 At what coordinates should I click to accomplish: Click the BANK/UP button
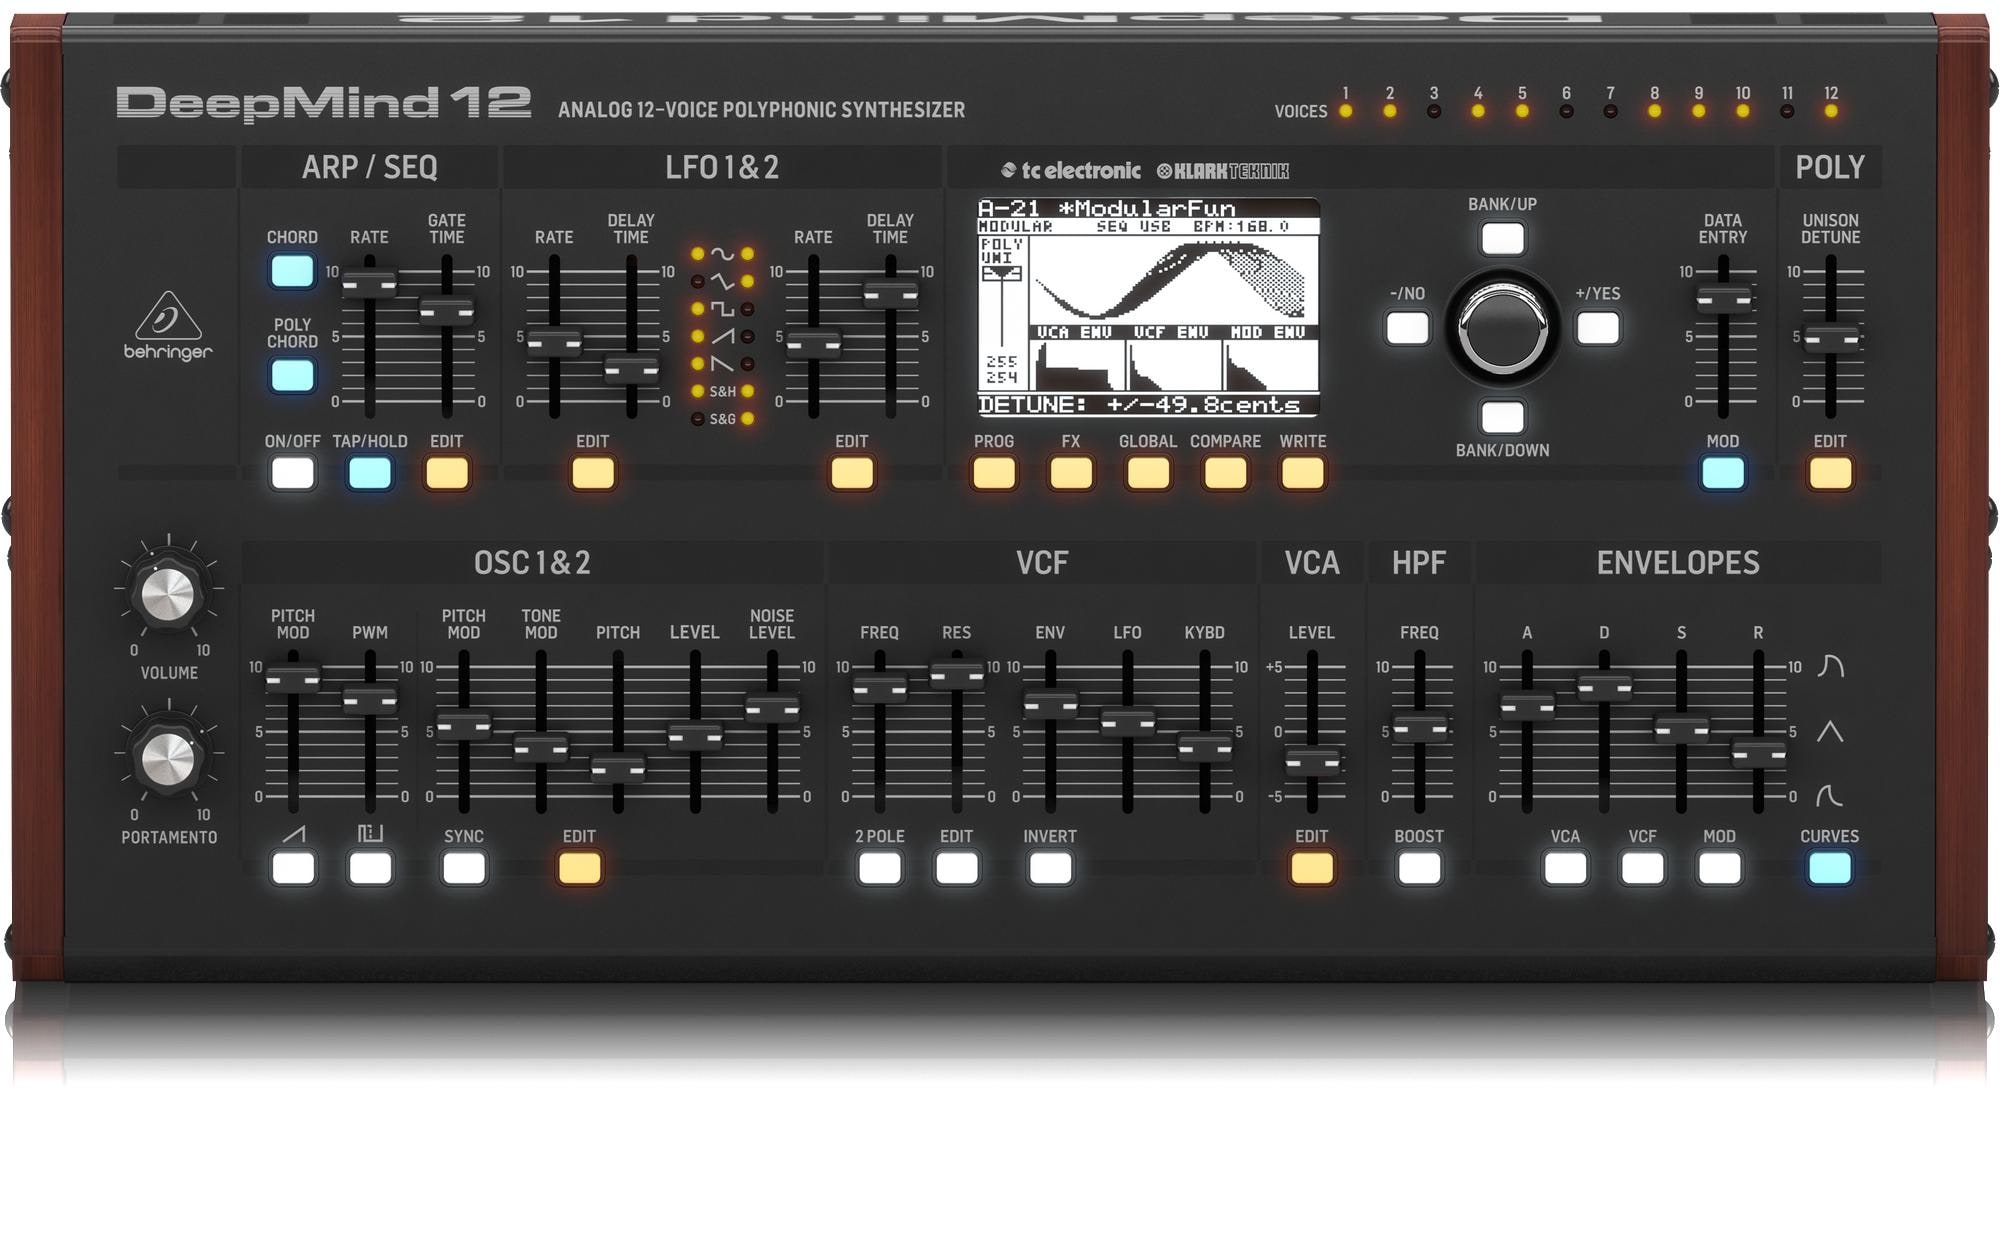(1502, 239)
